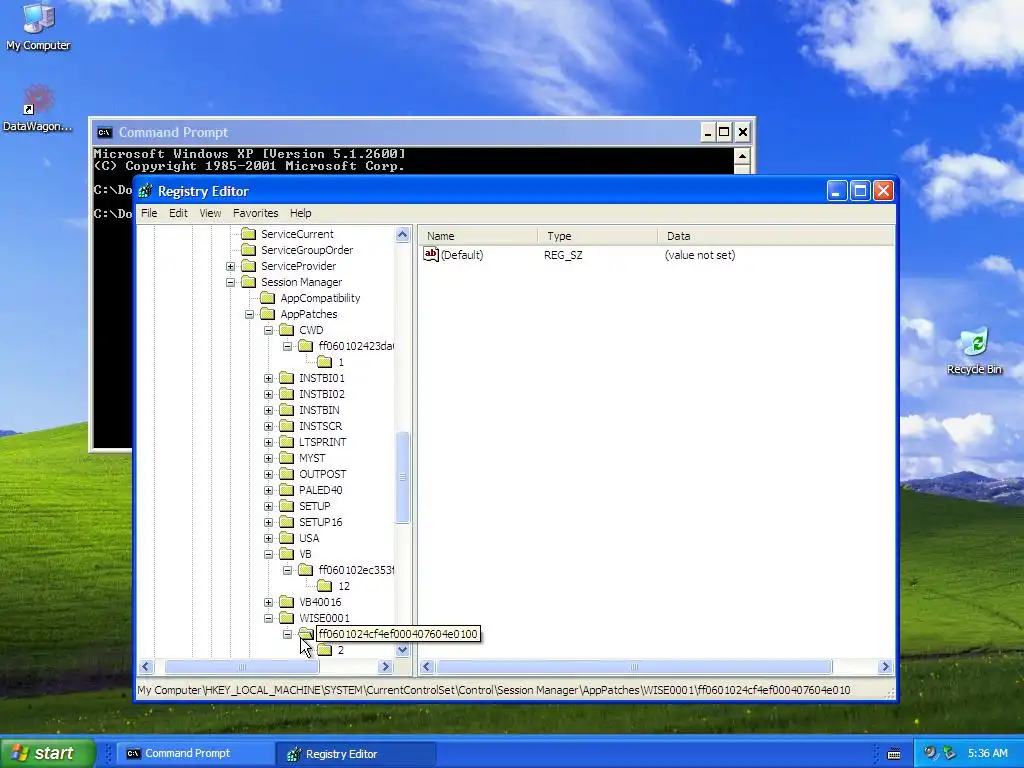The image size is (1024, 768).
Task: Expand the VB40016 key
Action: pos(268,602)
